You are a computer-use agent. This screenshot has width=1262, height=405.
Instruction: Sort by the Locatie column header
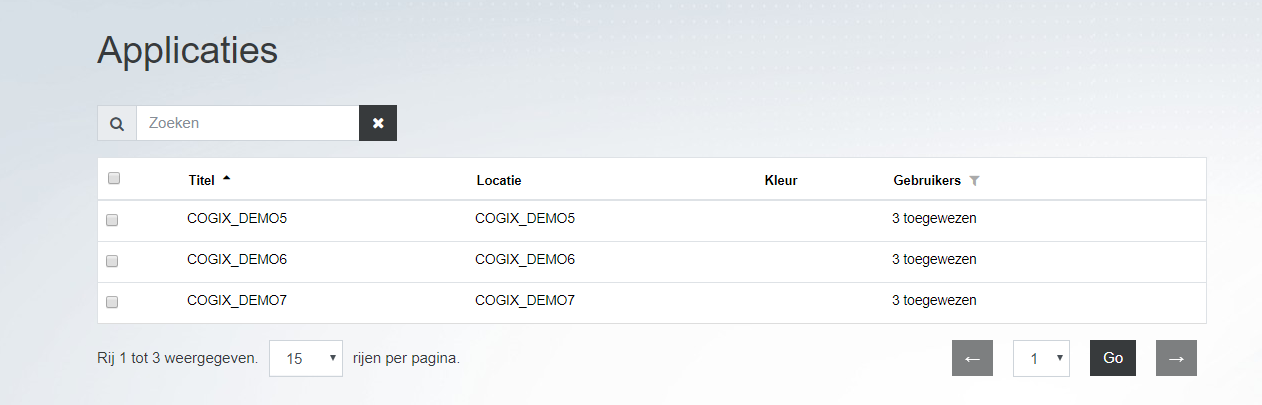point(499,181)
